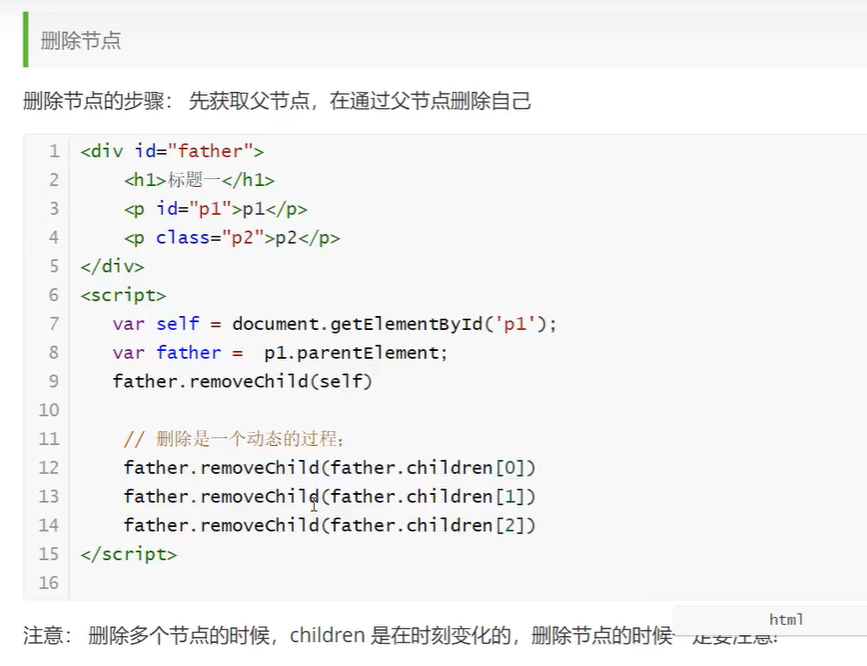Click the <p class="p2"> code line
The height and width of the screenshot is (666, 867).
pyautogui.click(x=232, y=237)
